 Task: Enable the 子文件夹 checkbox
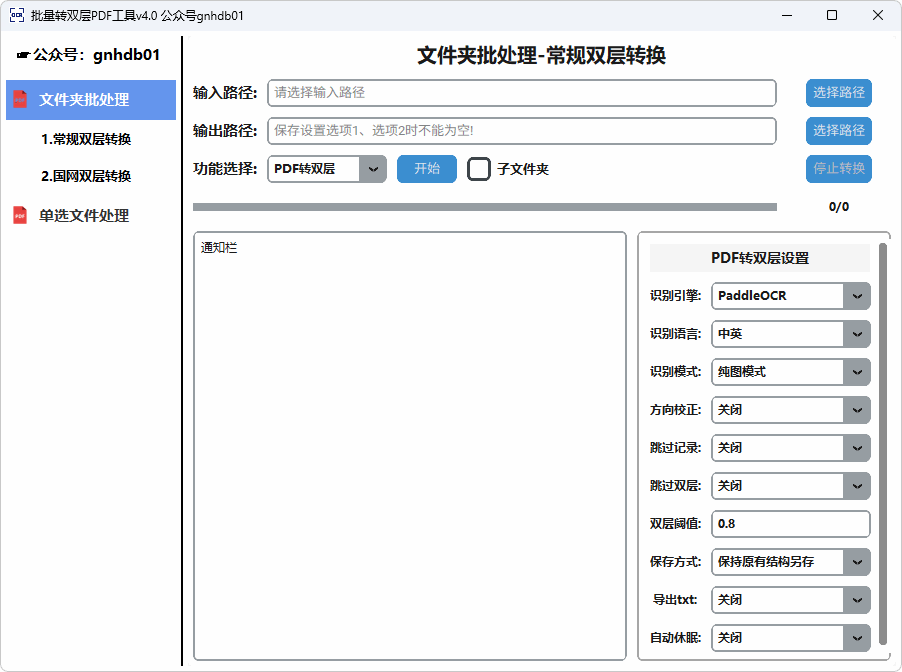pyautogui.click(x=479, y=169)
